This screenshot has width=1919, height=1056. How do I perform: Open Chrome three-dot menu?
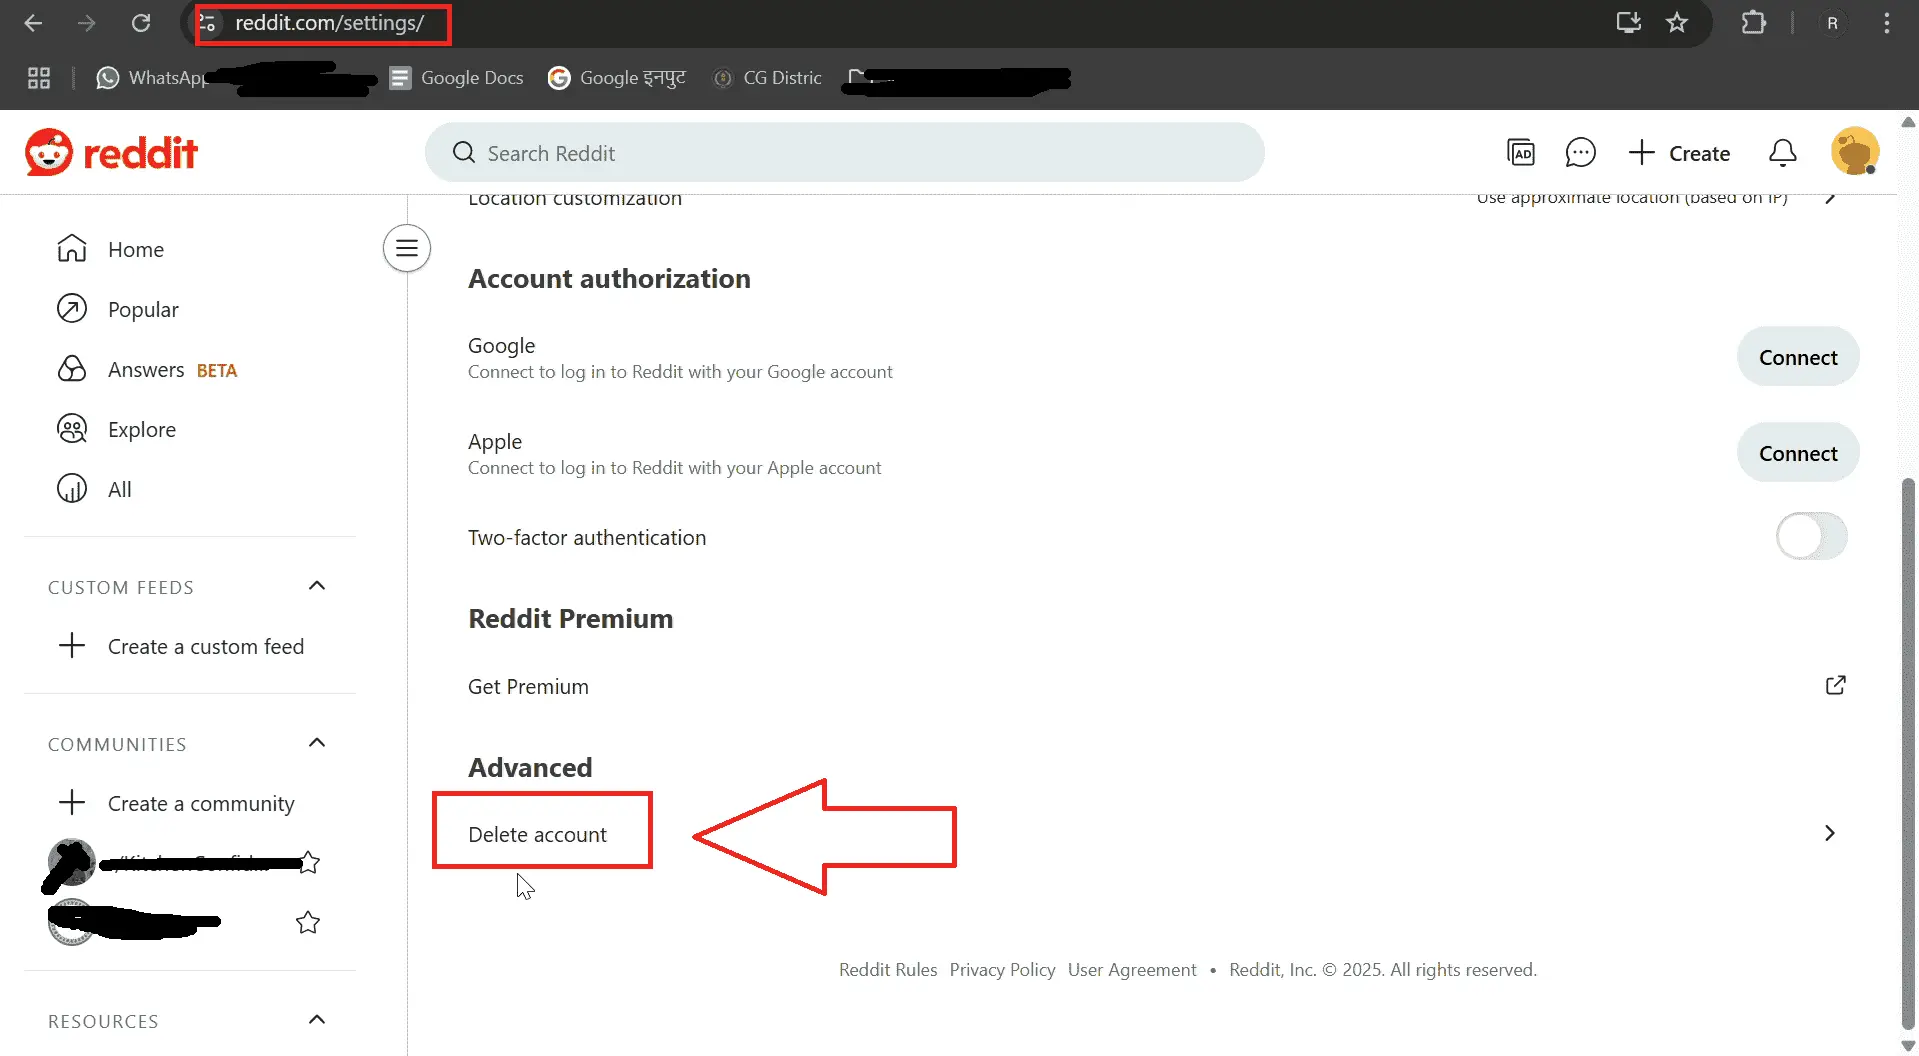point(1886,23)
